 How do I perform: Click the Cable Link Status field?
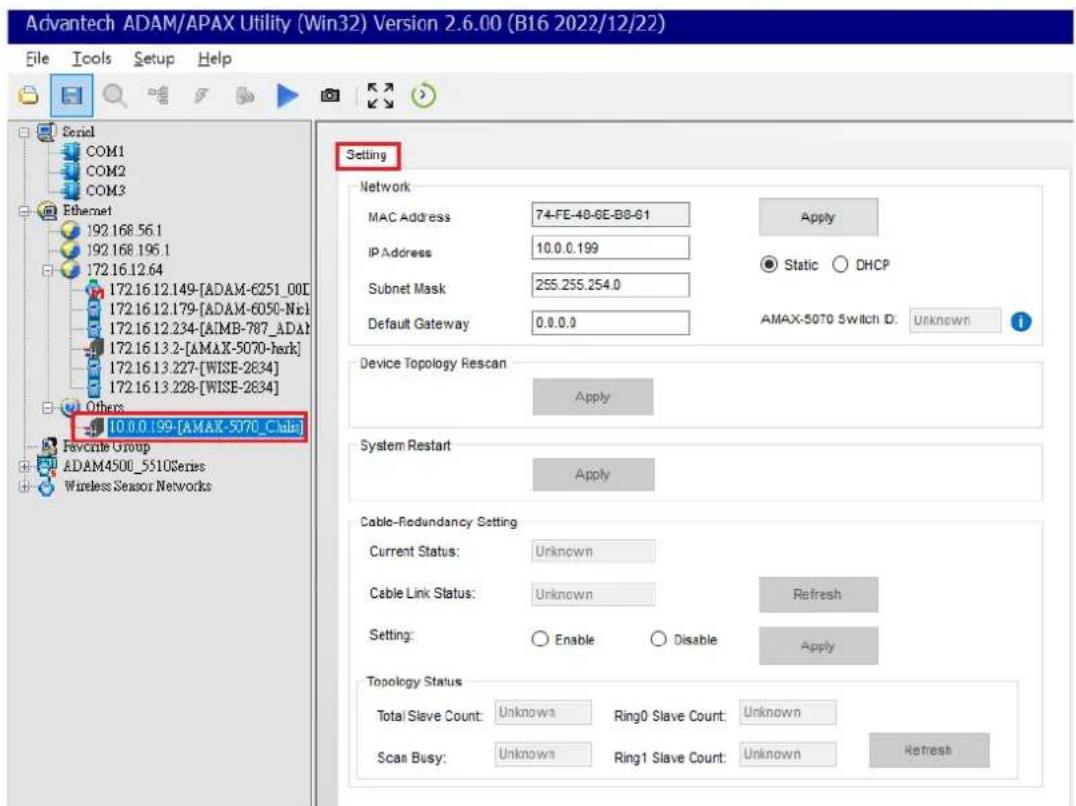click(593, 594)
